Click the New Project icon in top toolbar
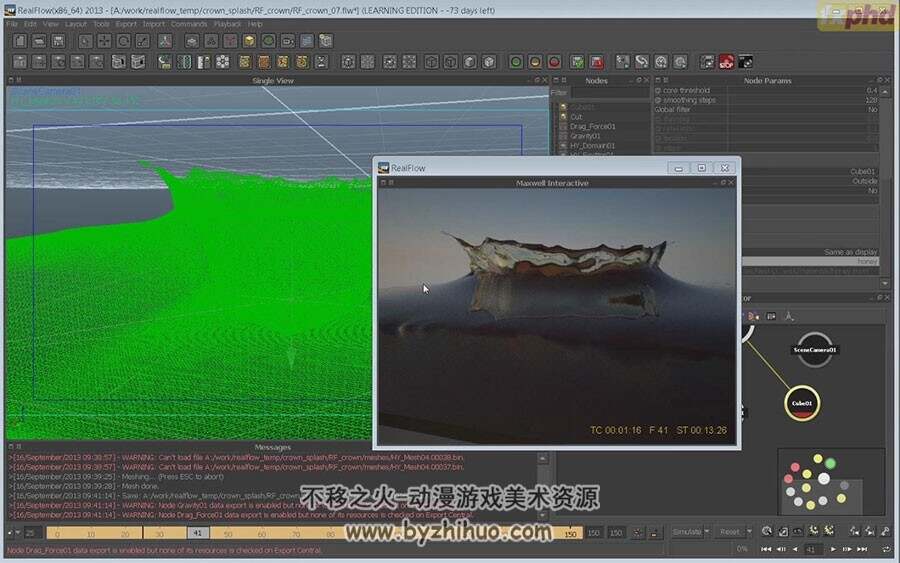Viewport: 900px width, 563px height. (x=20, y=41)
